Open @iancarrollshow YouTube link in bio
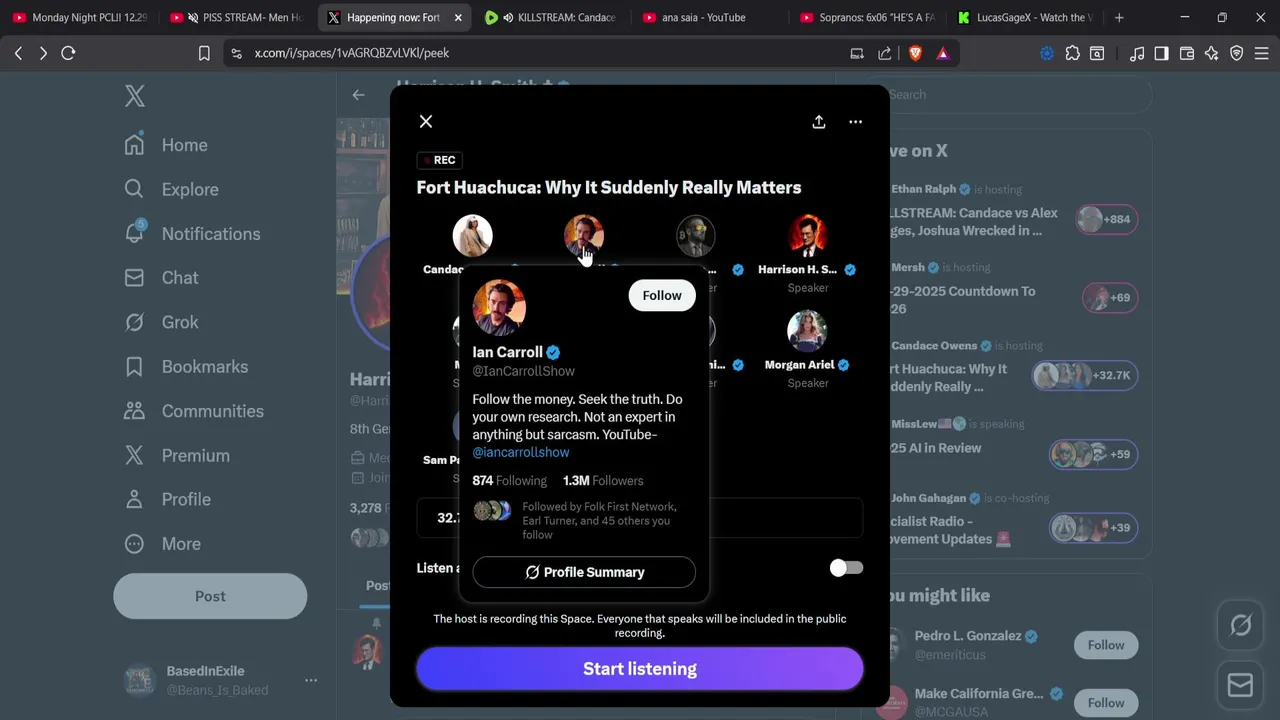Image resolution: width=1280 pixels, height=720 pixels. click(521, 452)
